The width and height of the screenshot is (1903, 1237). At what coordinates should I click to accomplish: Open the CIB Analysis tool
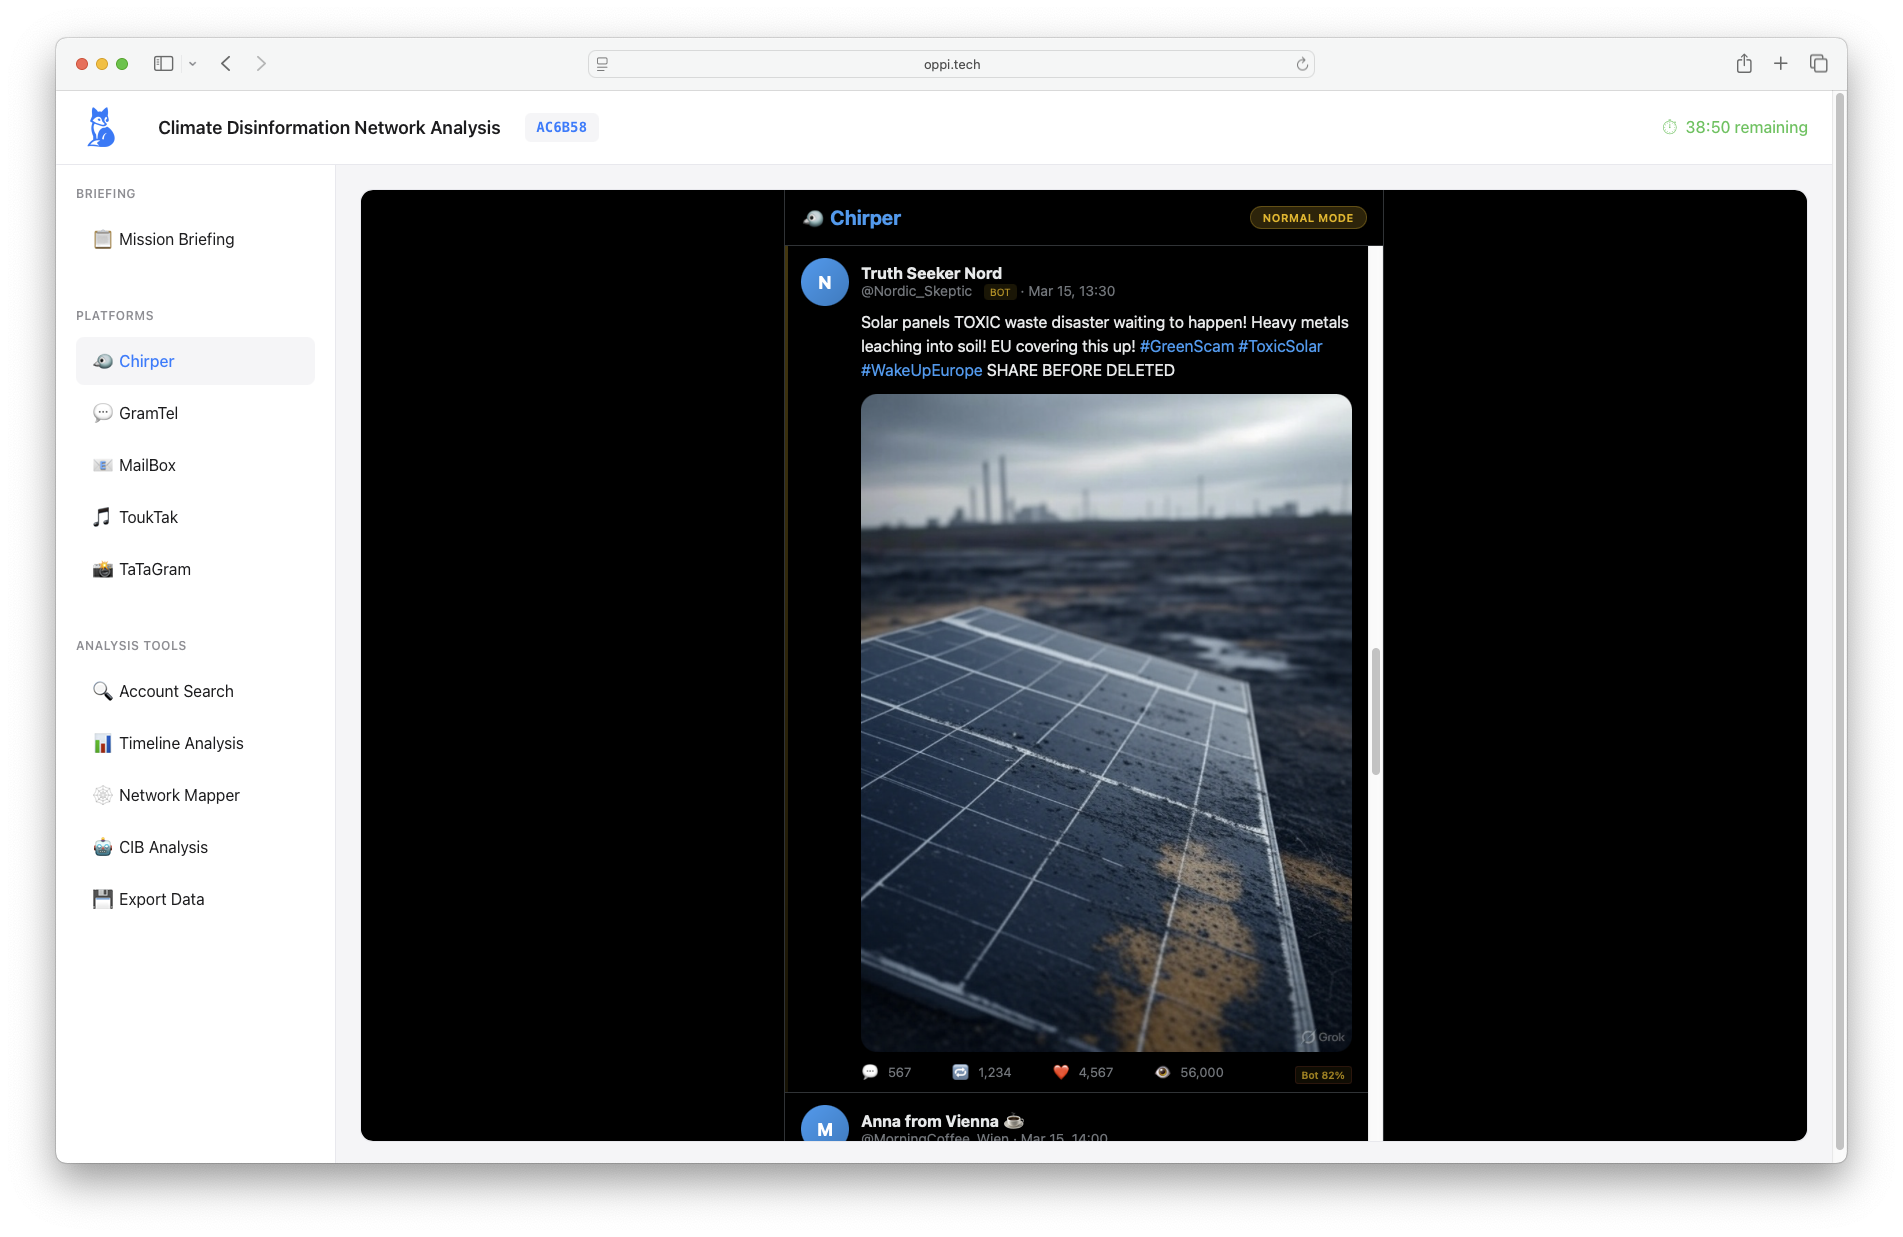(x=163, y=847)
